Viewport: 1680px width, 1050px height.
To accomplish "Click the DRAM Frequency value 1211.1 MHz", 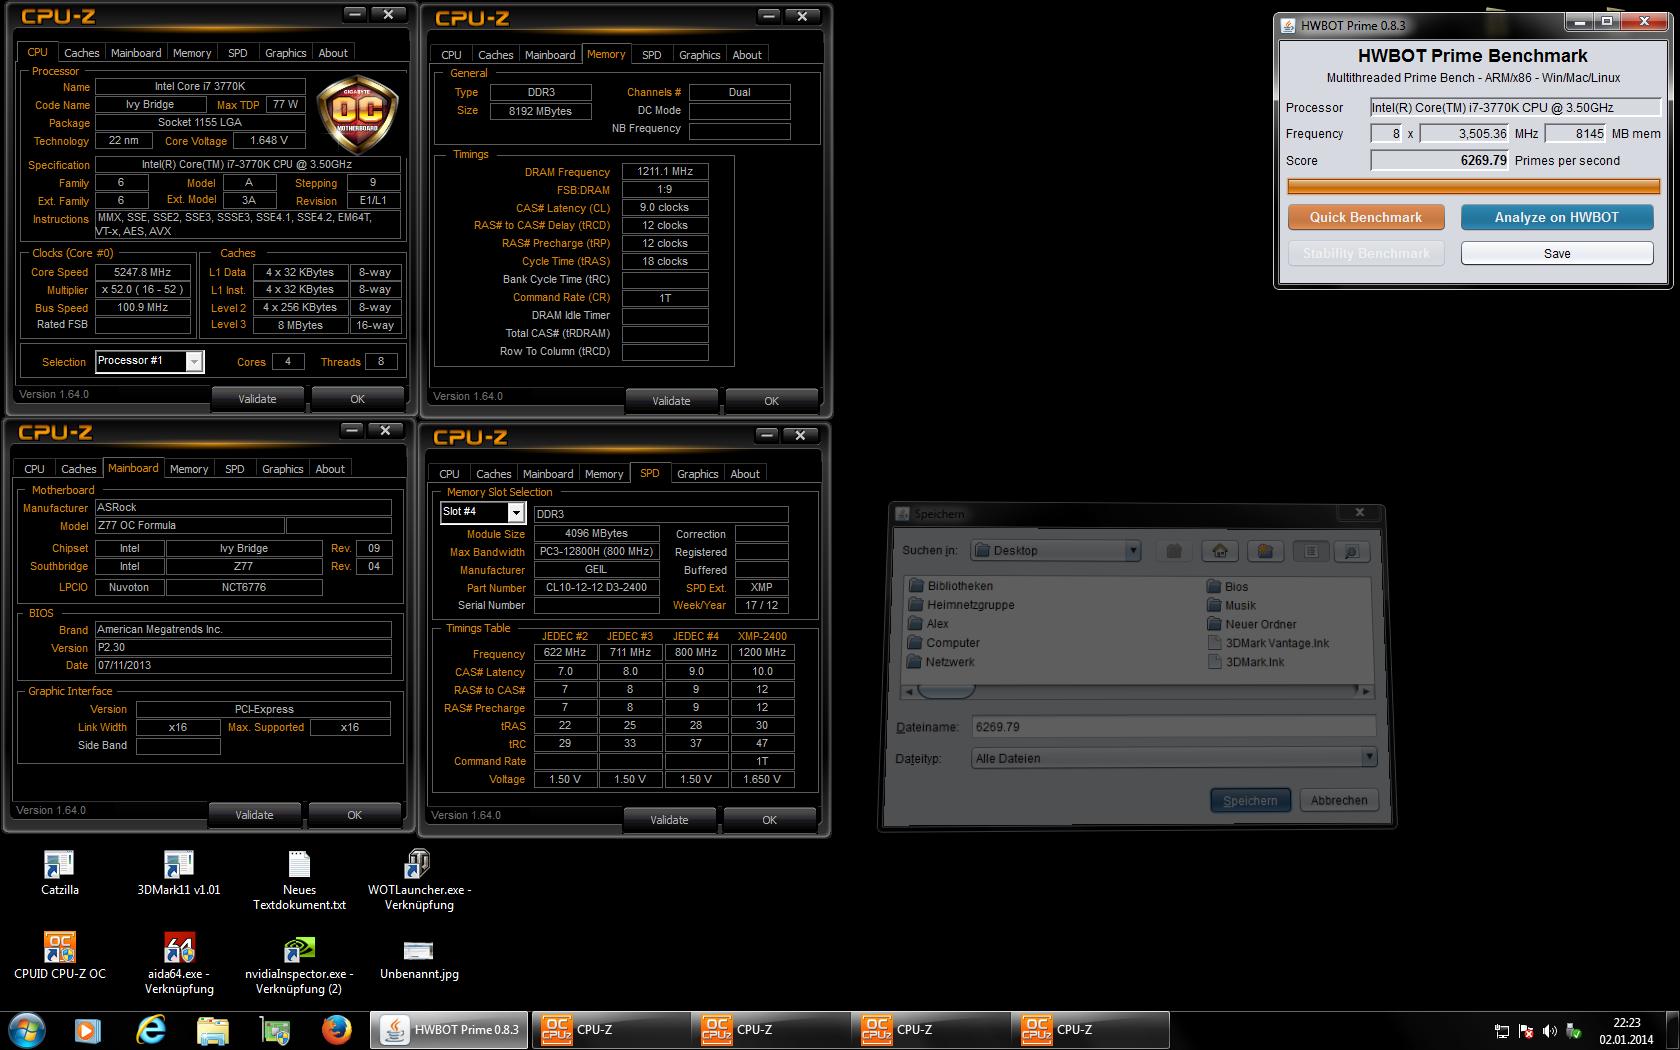I will 665,172.
